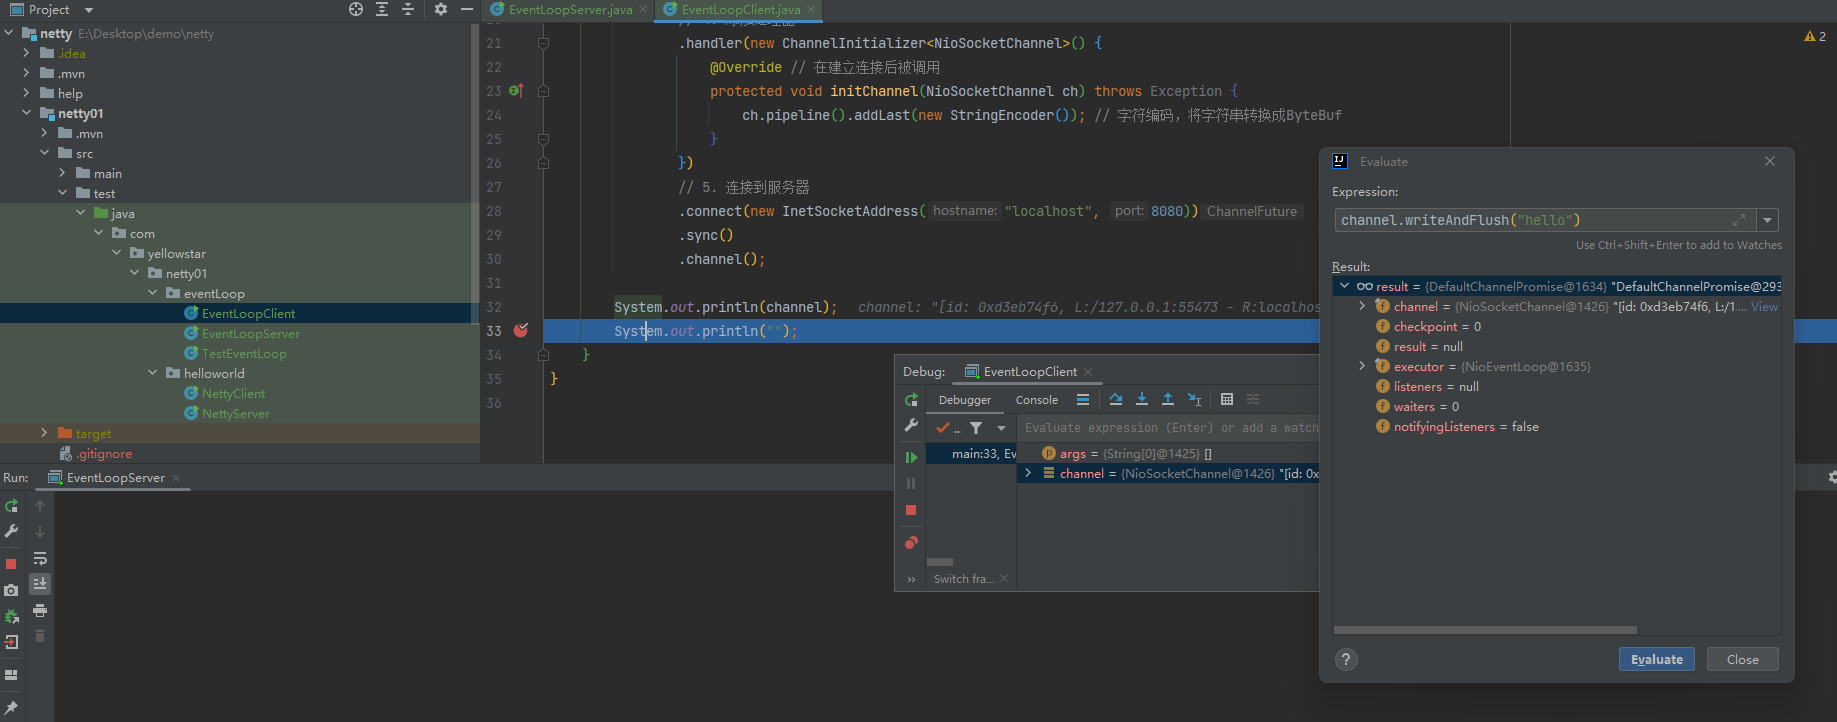Expand the expression field to multiline
This screenshot has height=722, width=1837.
pyautogui.click(x=1739, y=220)
